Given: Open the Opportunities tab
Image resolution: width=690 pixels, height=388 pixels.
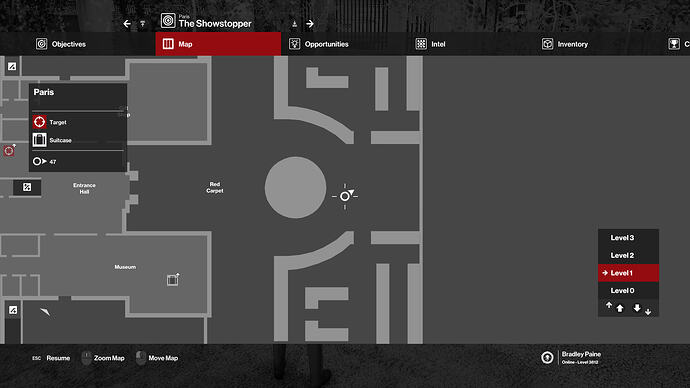Looking at the screenshot, I should point(319,44).
